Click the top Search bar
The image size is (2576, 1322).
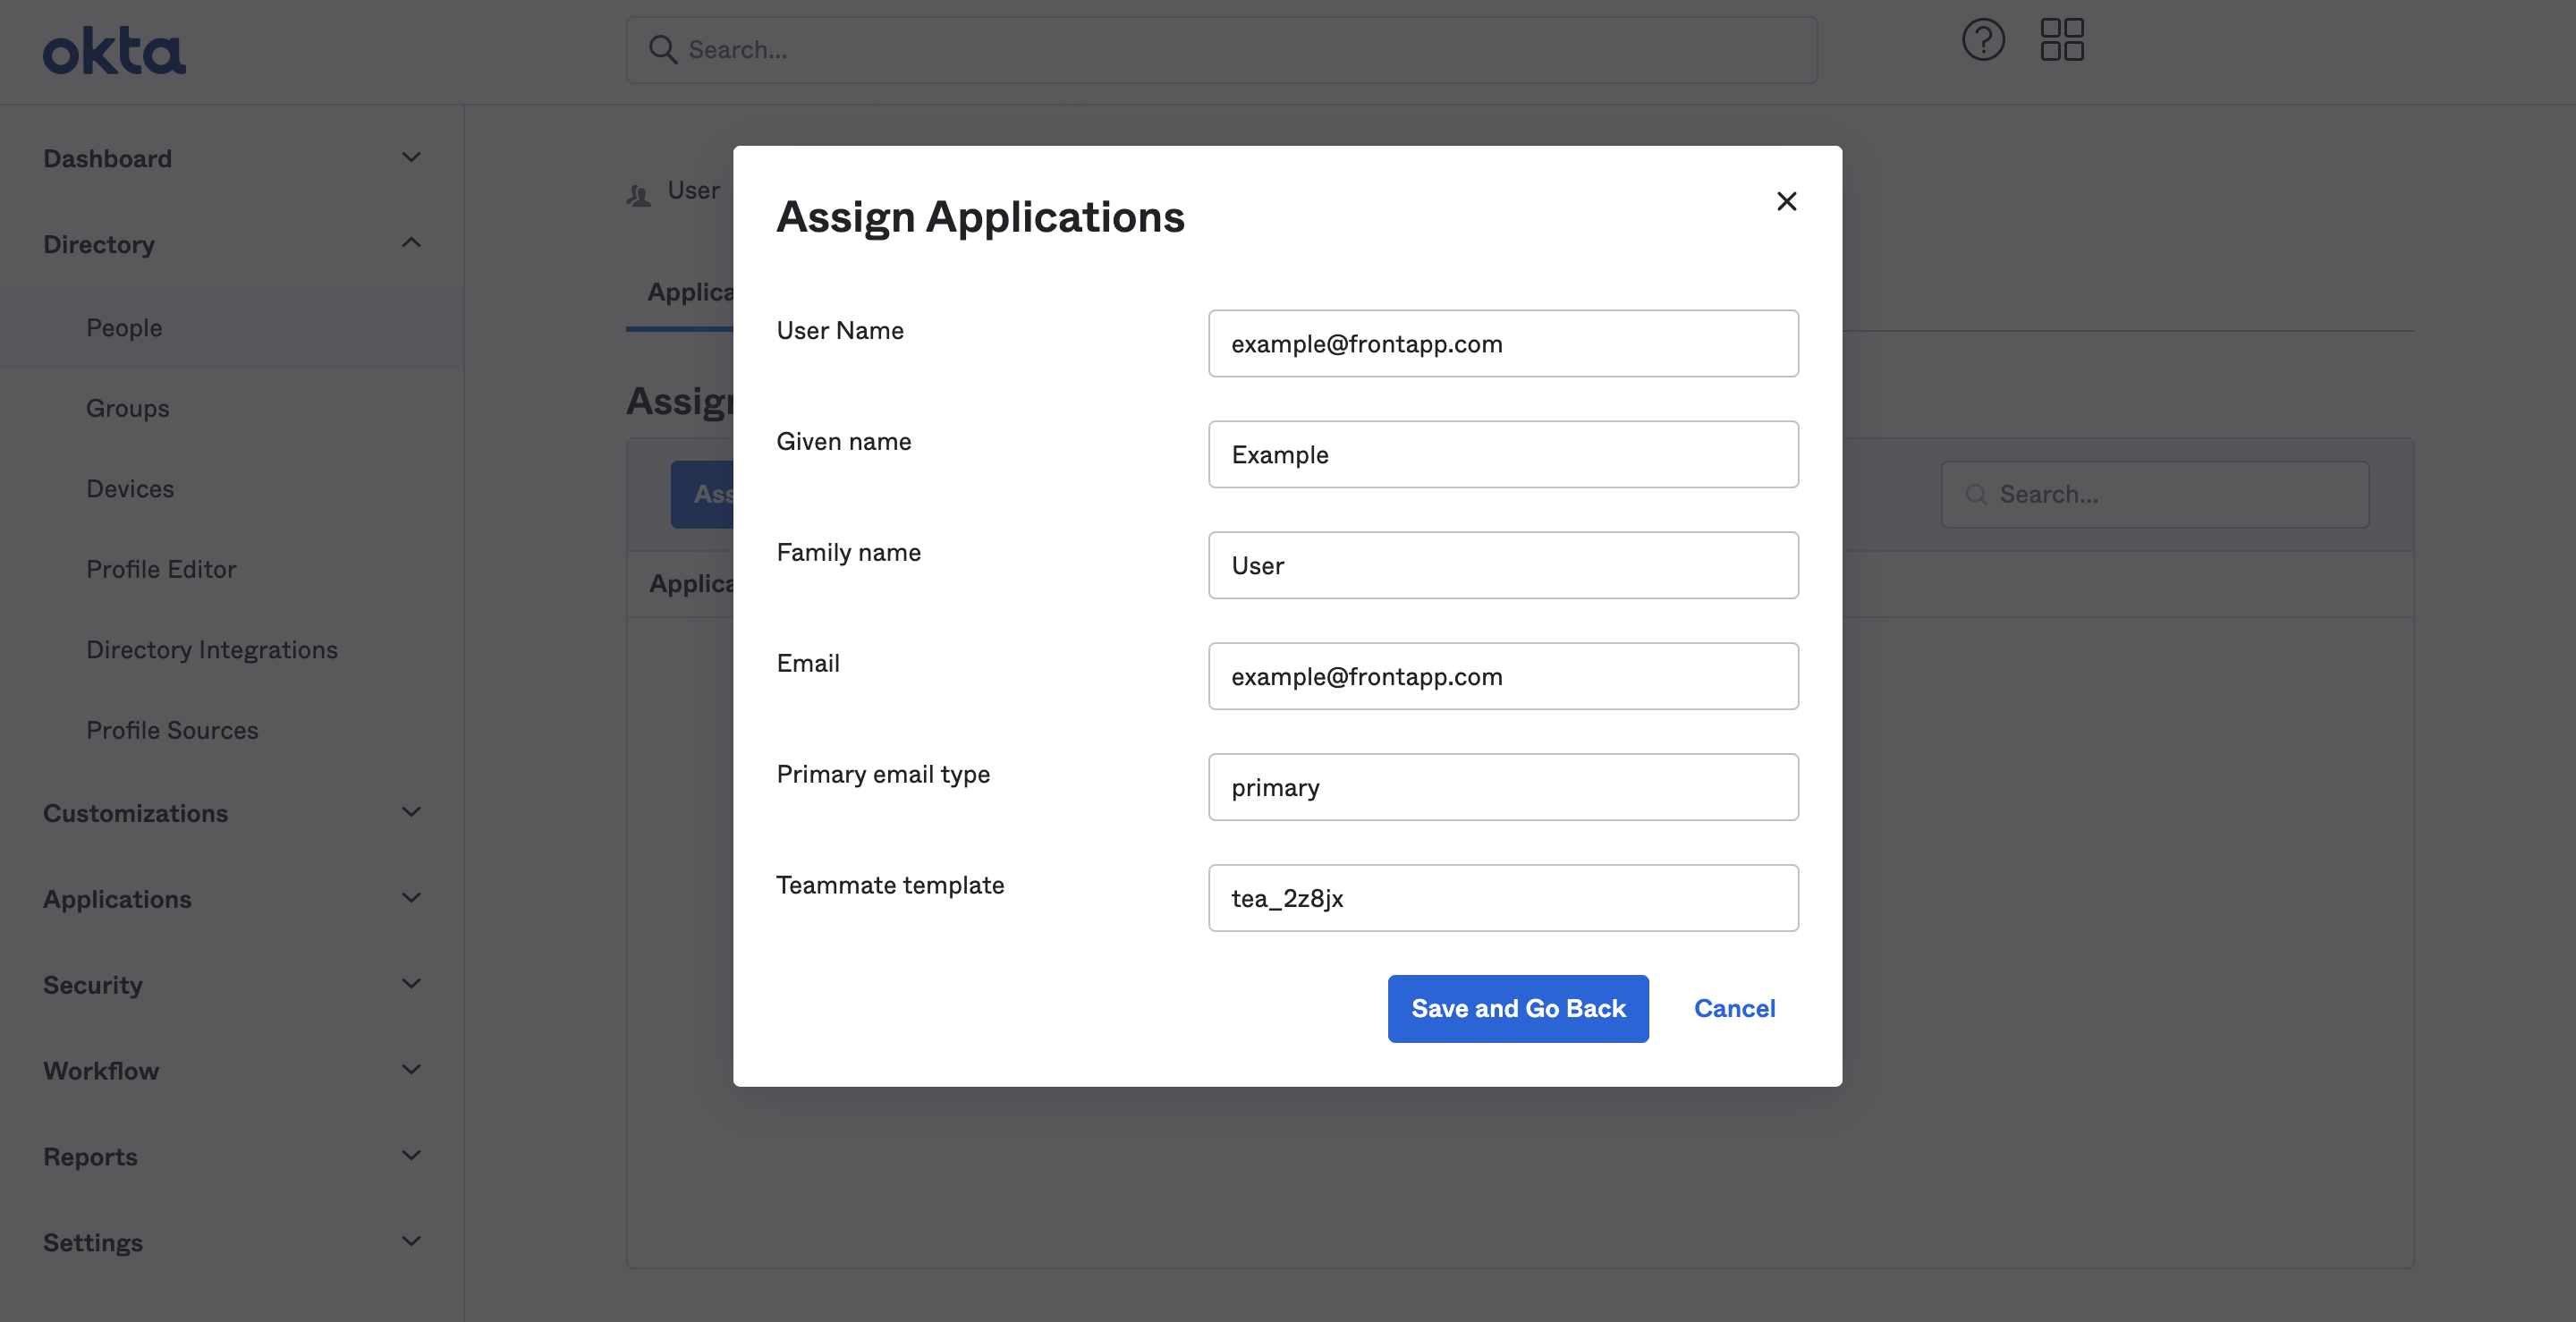[x=1221, y=50]
